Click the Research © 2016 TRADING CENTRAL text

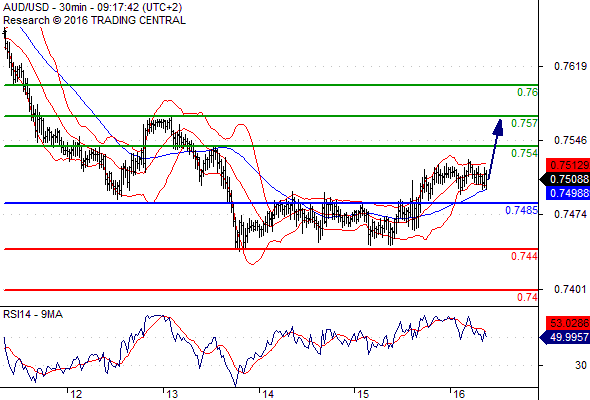point(94,20)
